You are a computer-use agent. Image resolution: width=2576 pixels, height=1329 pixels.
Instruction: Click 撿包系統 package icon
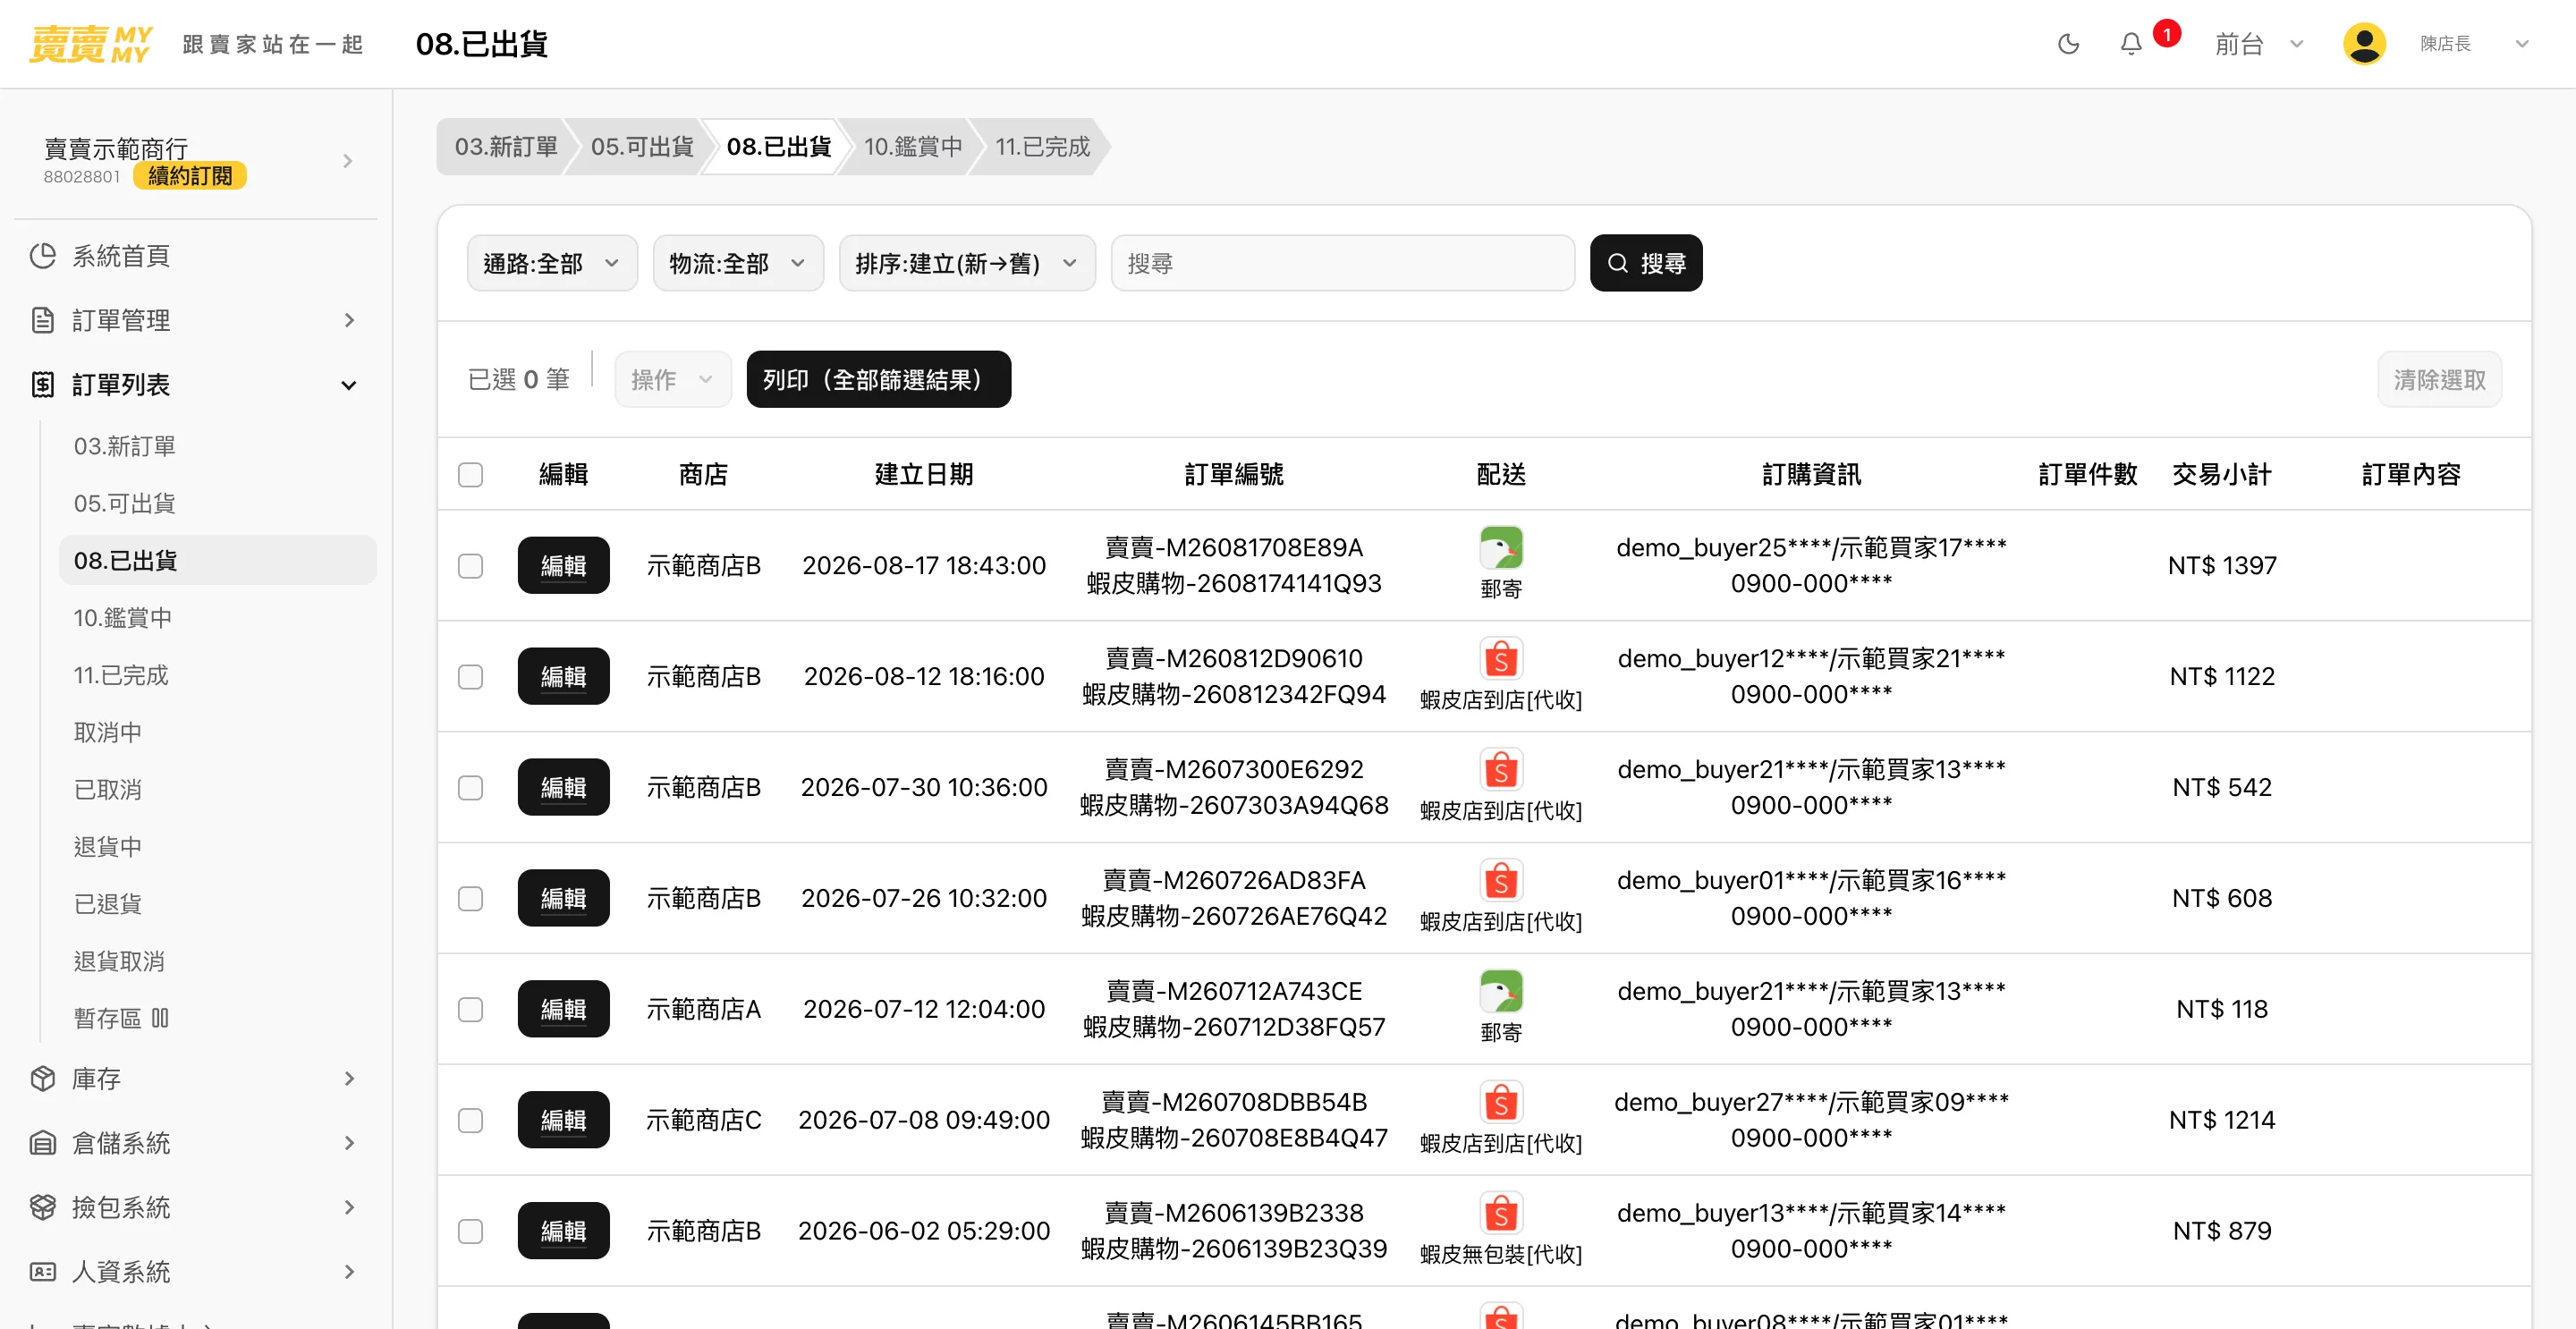coord(43,1207)
